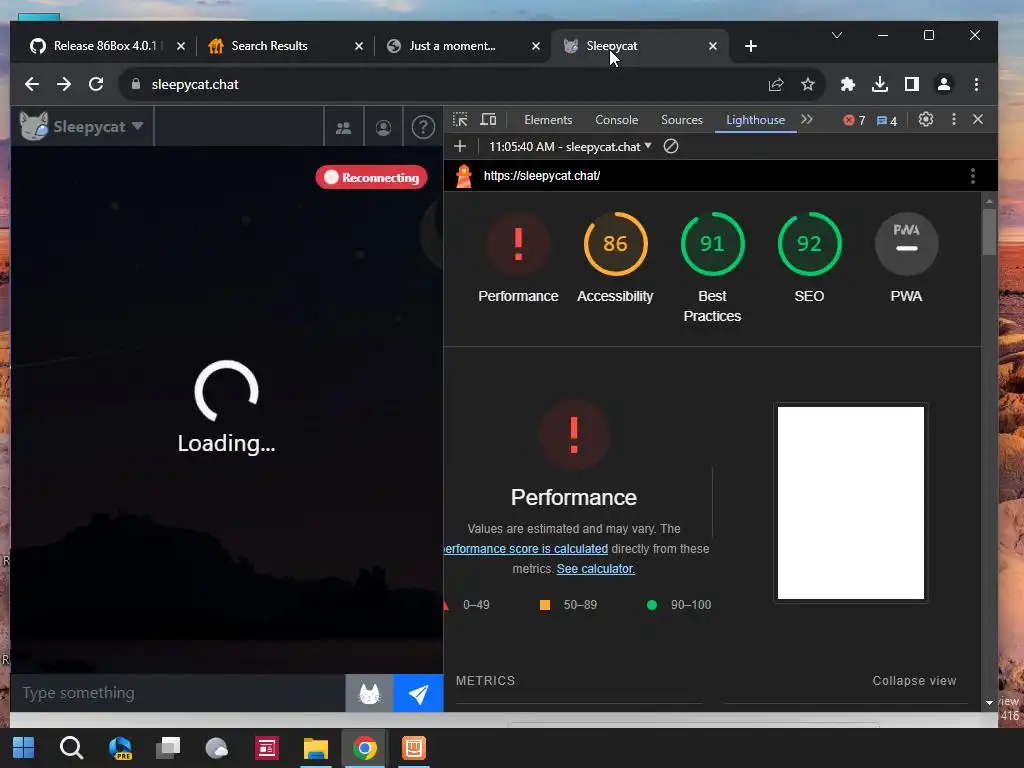Open the Sleepycat help question icon
Viewport: 1024px width, 768px height.
(423, 127)
